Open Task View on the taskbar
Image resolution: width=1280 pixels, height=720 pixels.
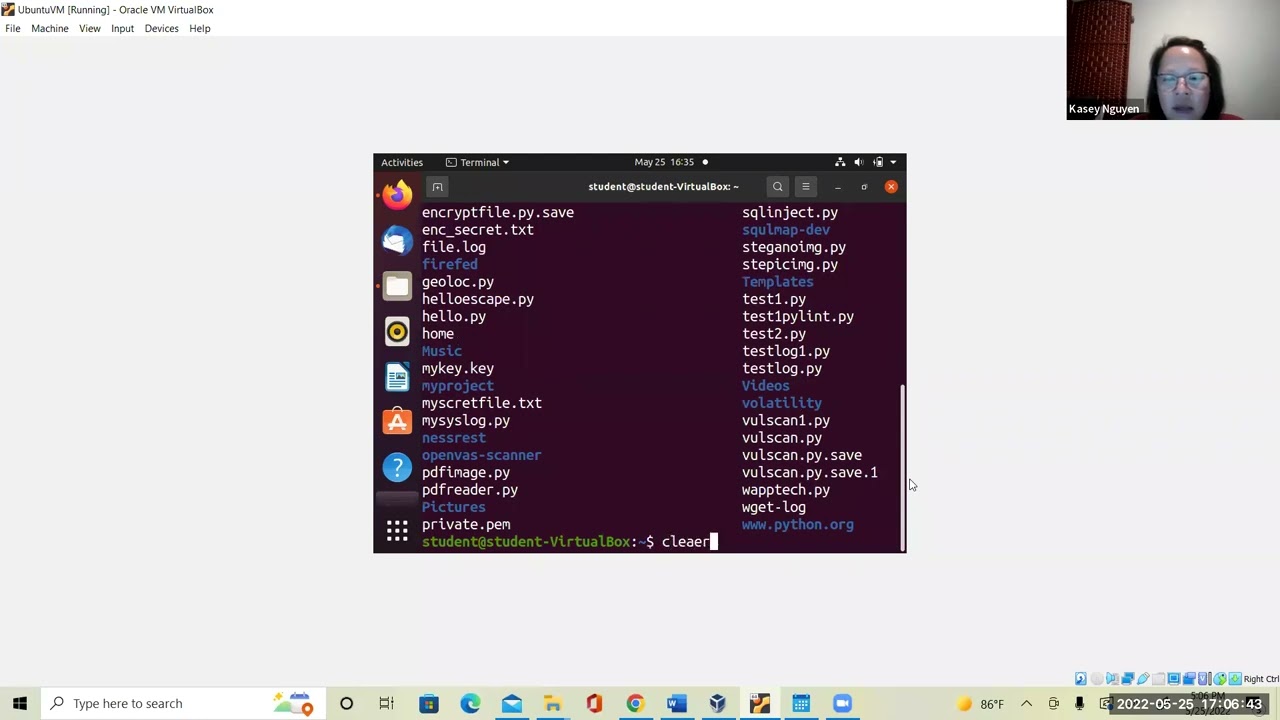387,703
